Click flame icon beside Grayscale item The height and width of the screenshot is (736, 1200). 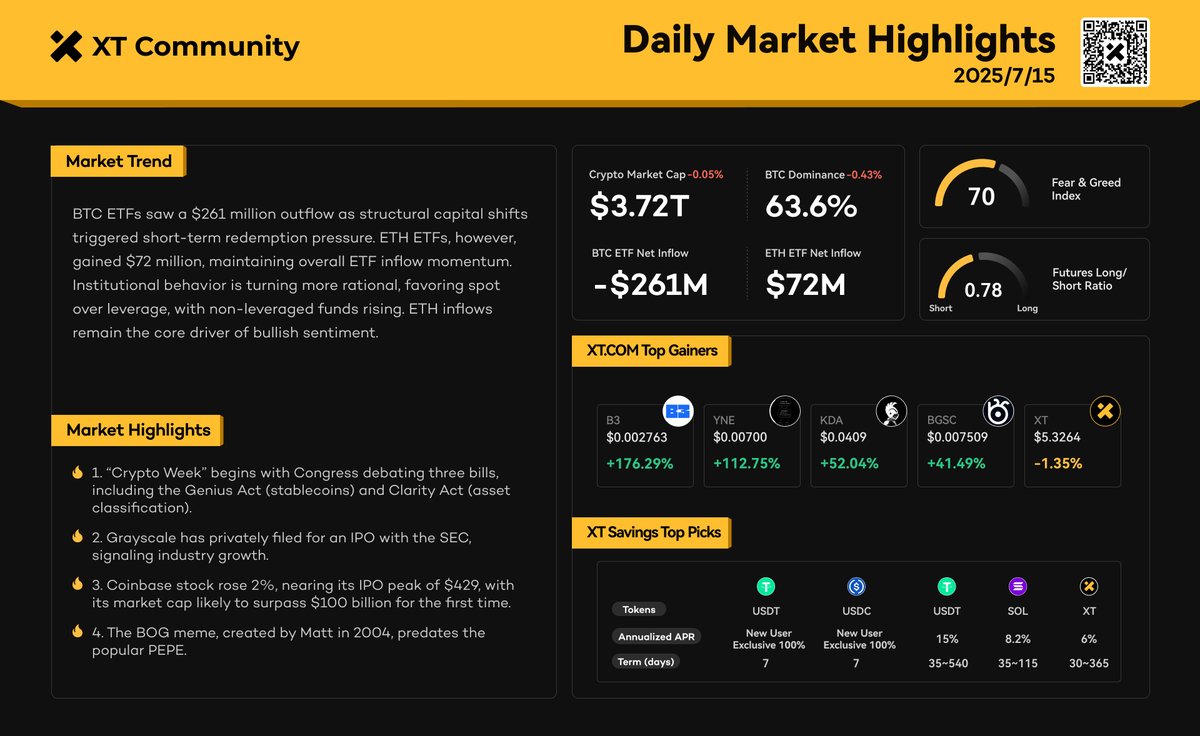[77, 537]
